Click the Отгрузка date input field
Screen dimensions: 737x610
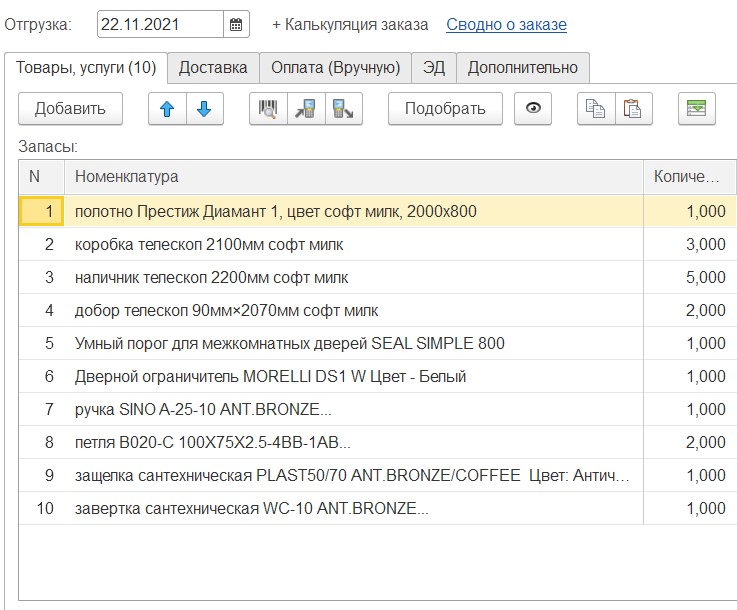[x=160, y=24]
